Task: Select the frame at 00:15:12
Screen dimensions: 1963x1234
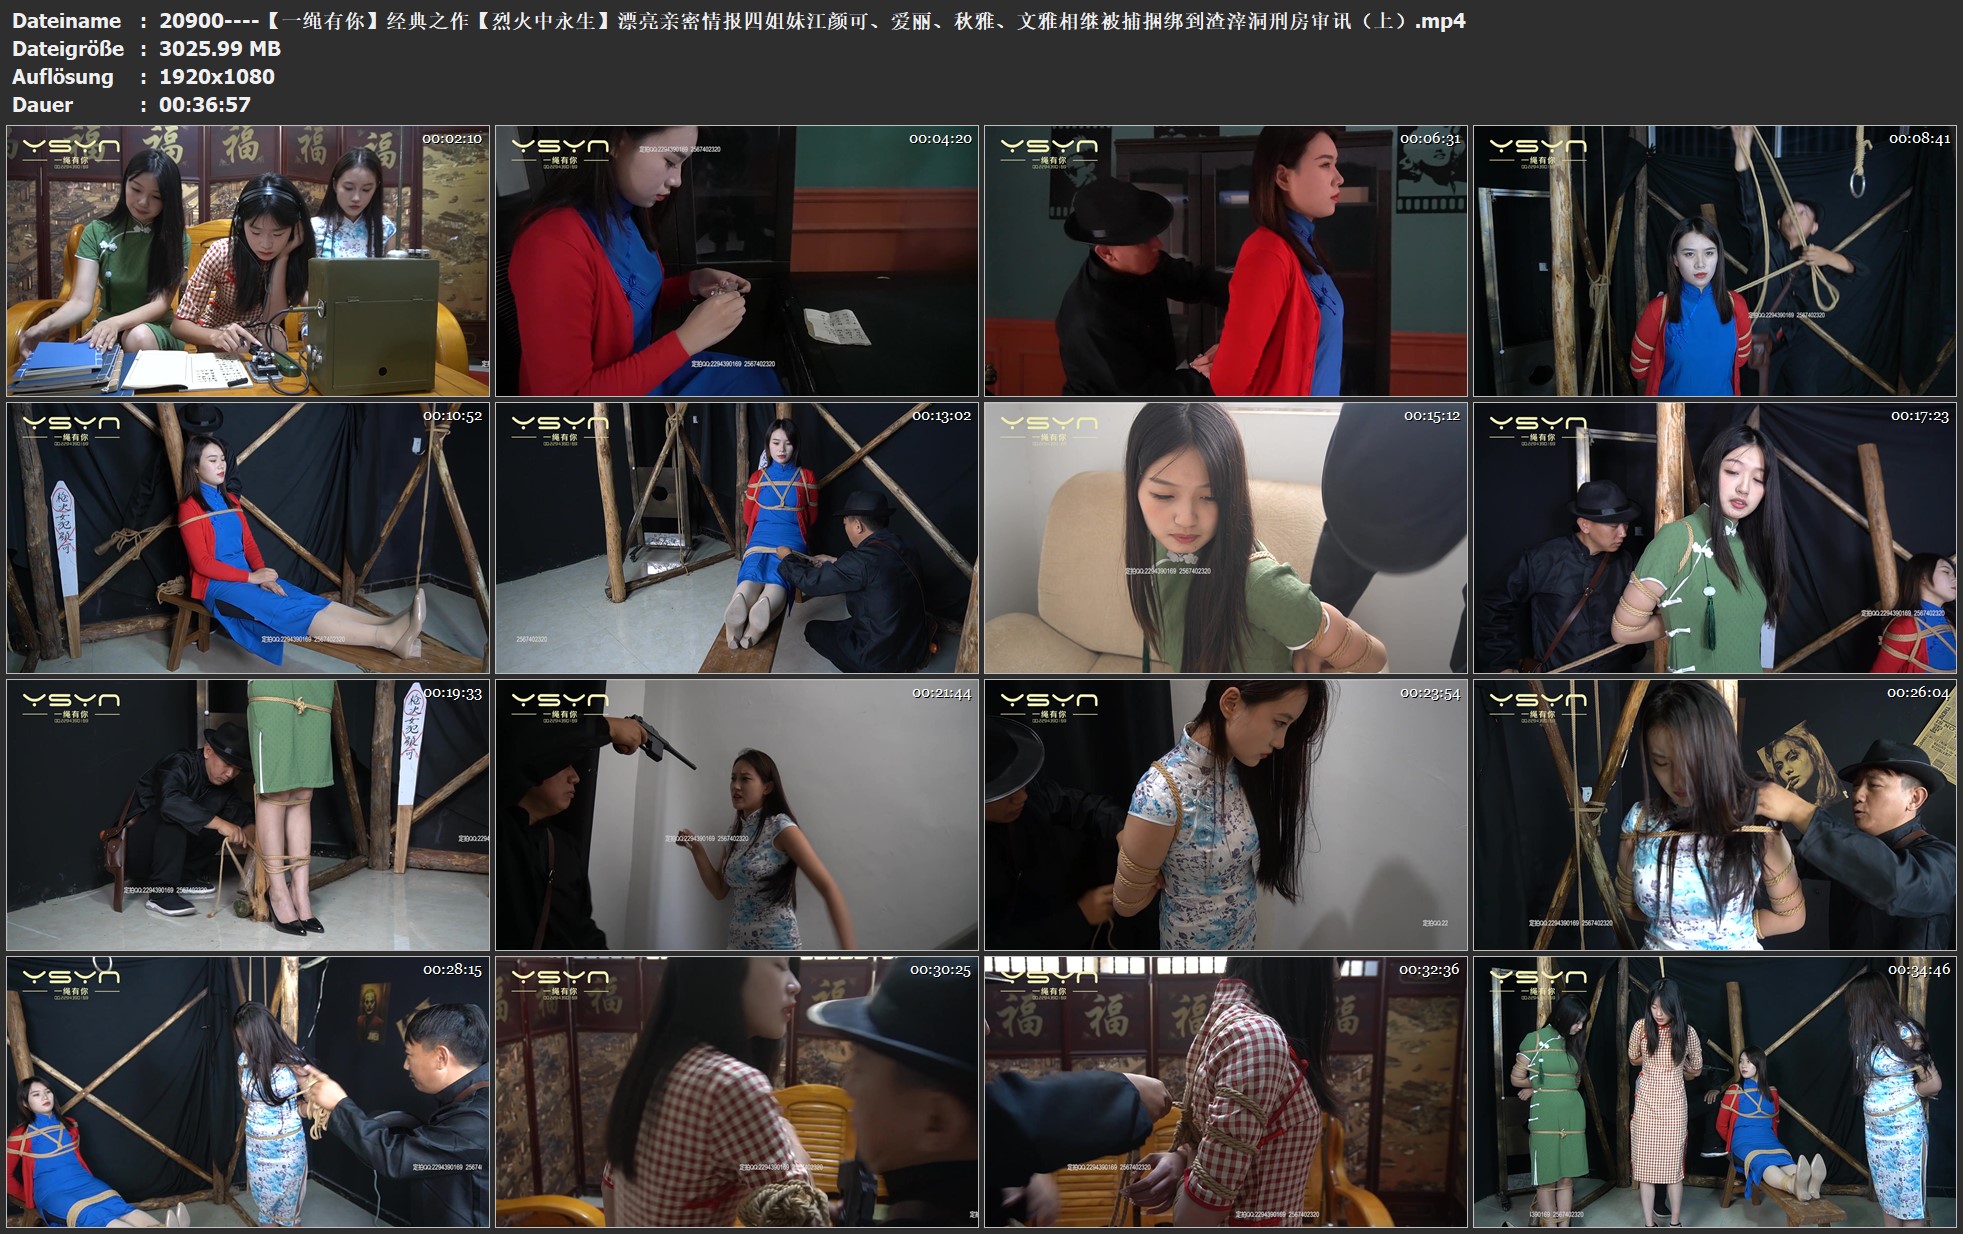Action: (x=1226, y=538)
